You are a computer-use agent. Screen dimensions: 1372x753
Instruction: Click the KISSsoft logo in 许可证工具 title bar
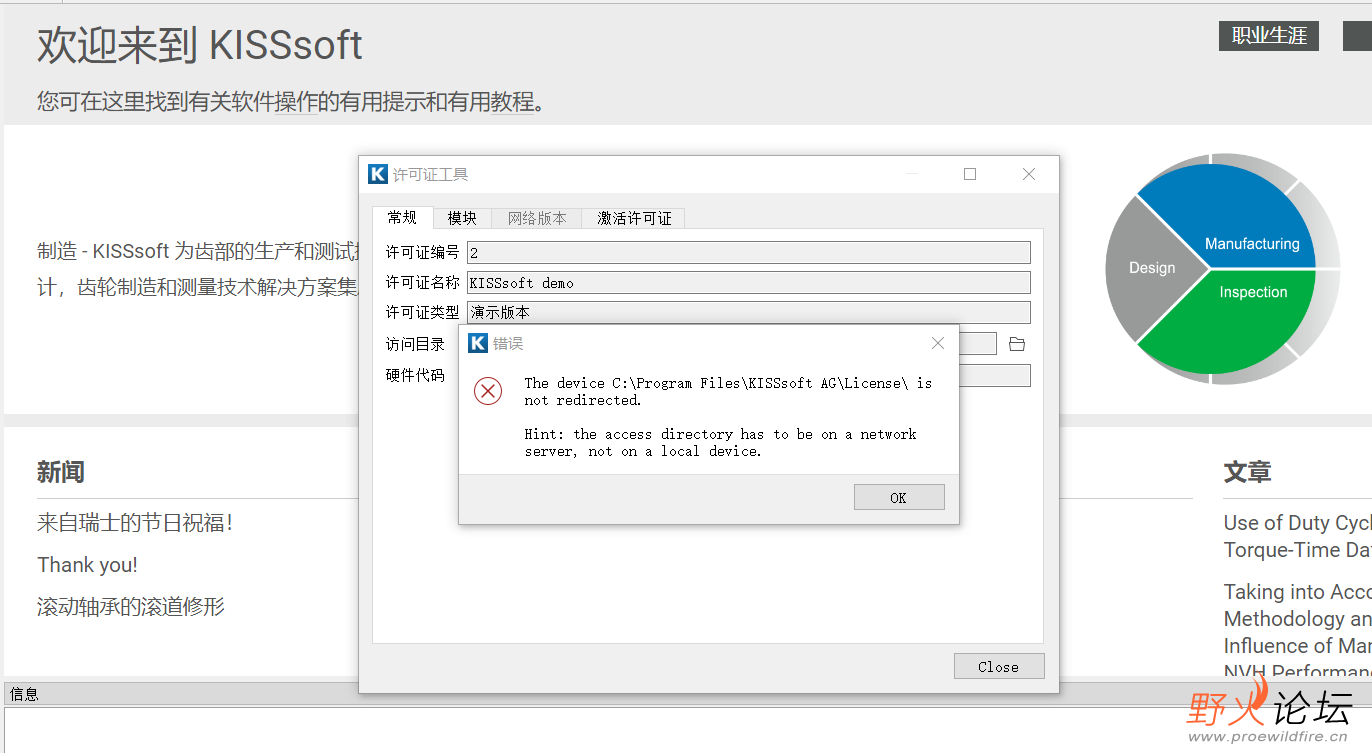pos(378,174)
